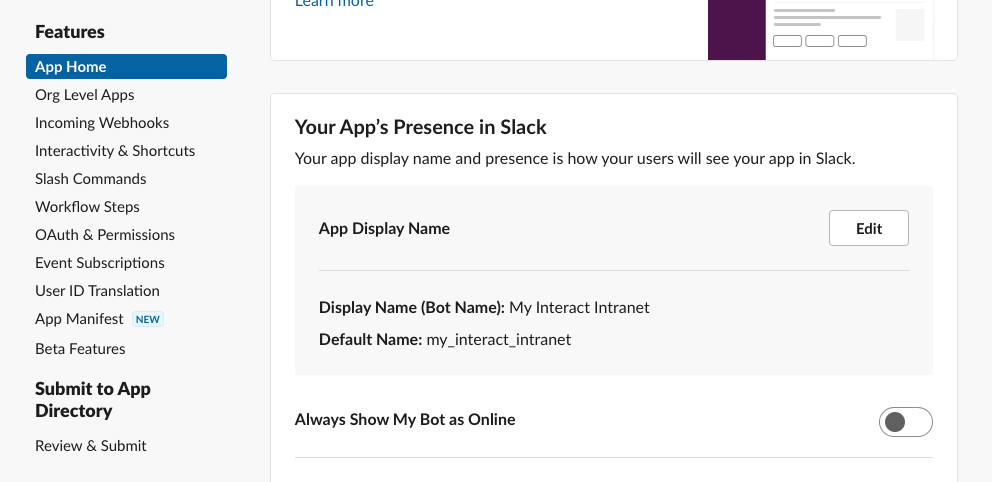This screenshot has height=482, width=992.
Task: Open Slash Commands page
Action: point(90,179)
